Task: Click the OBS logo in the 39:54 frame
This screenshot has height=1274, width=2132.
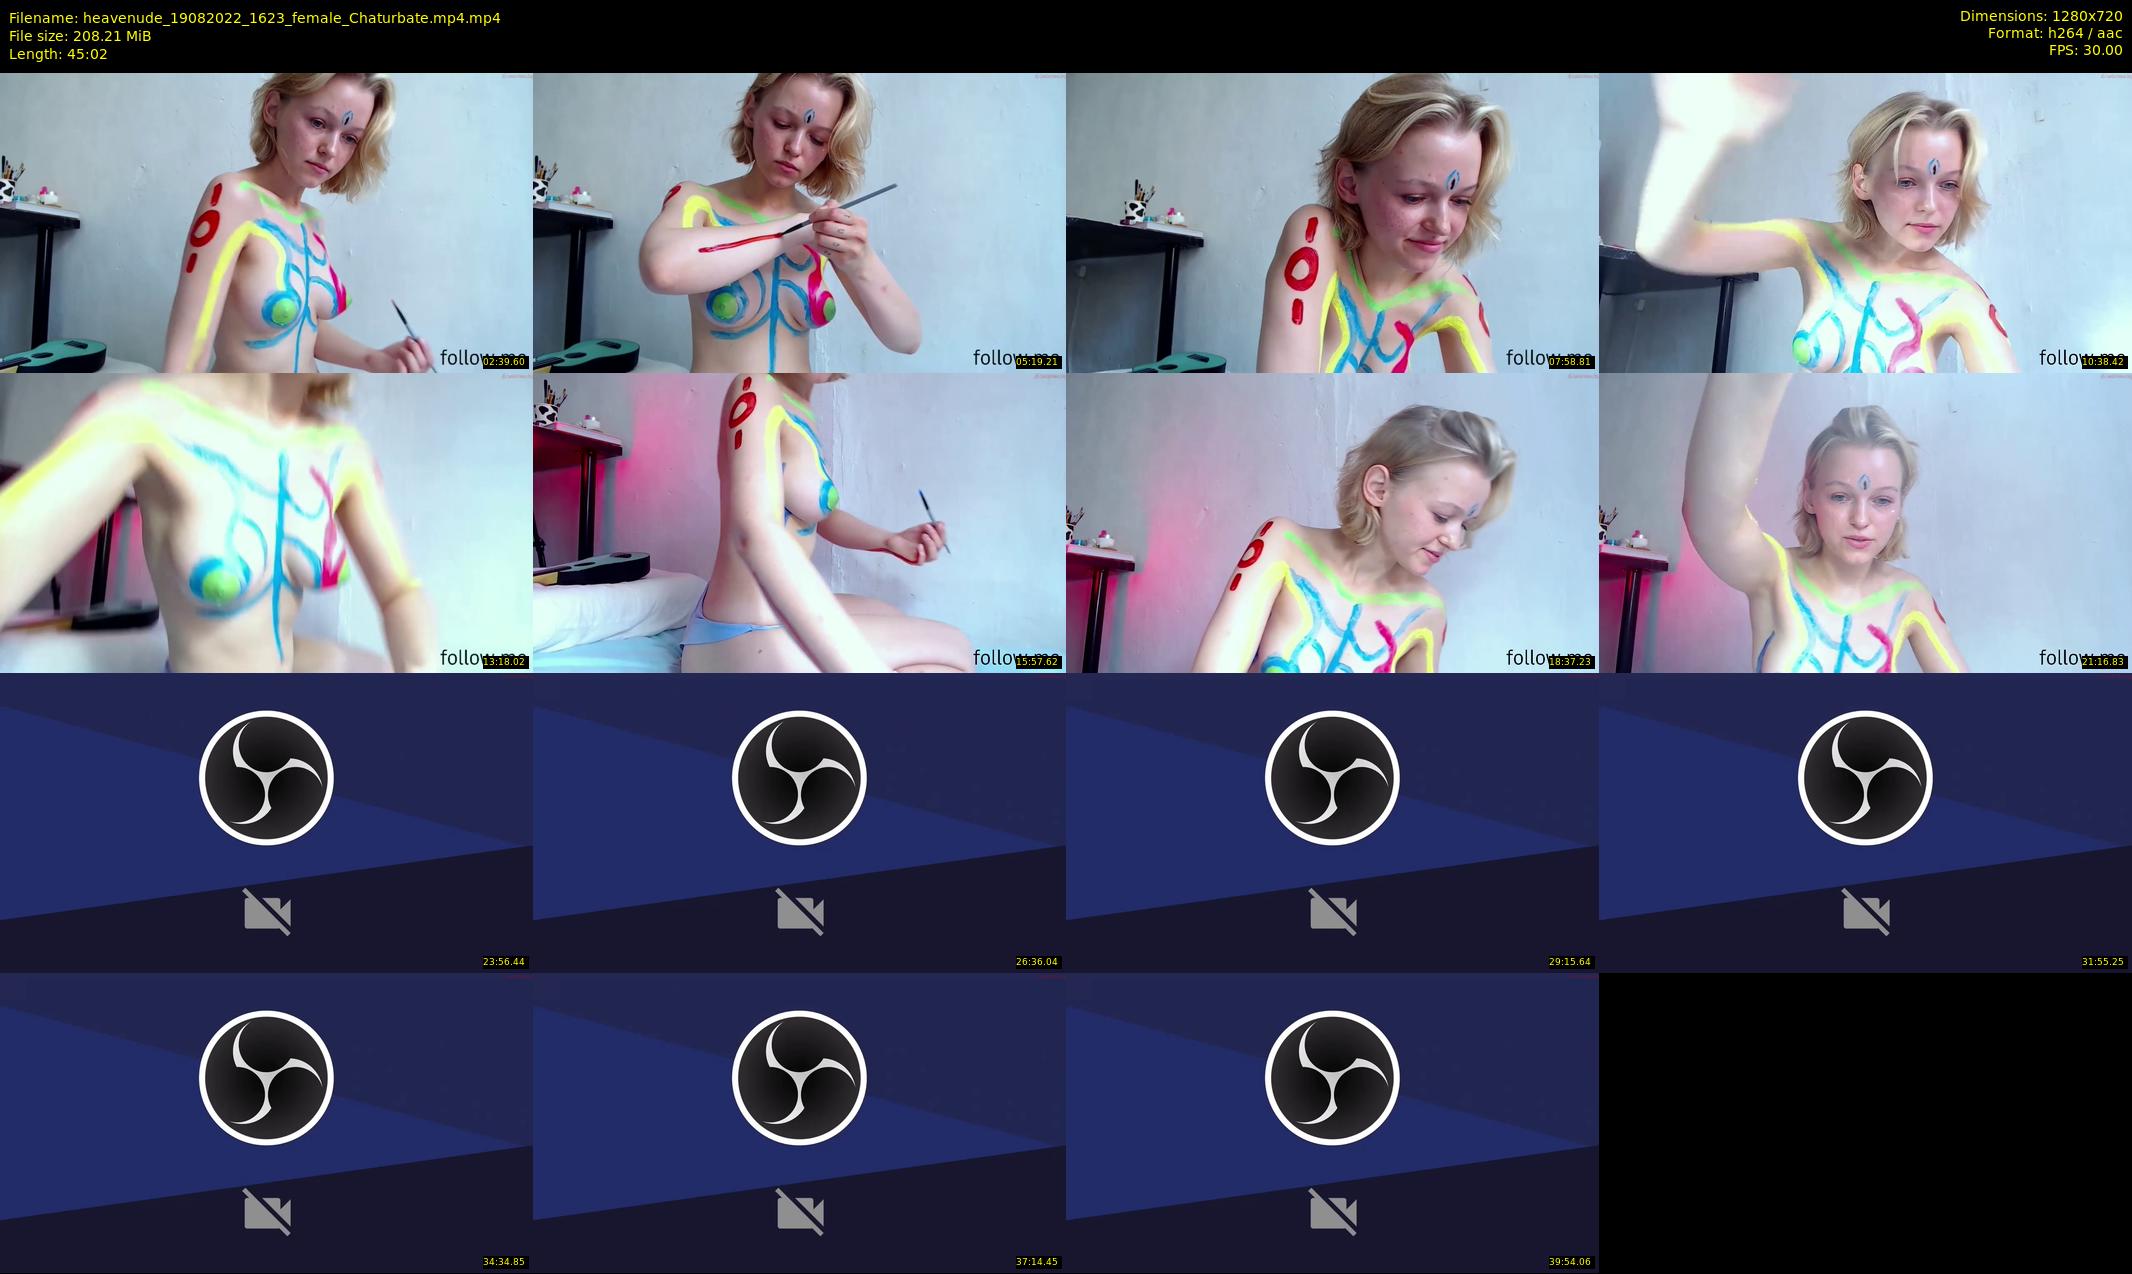Action: [x=1332, y=1078]
